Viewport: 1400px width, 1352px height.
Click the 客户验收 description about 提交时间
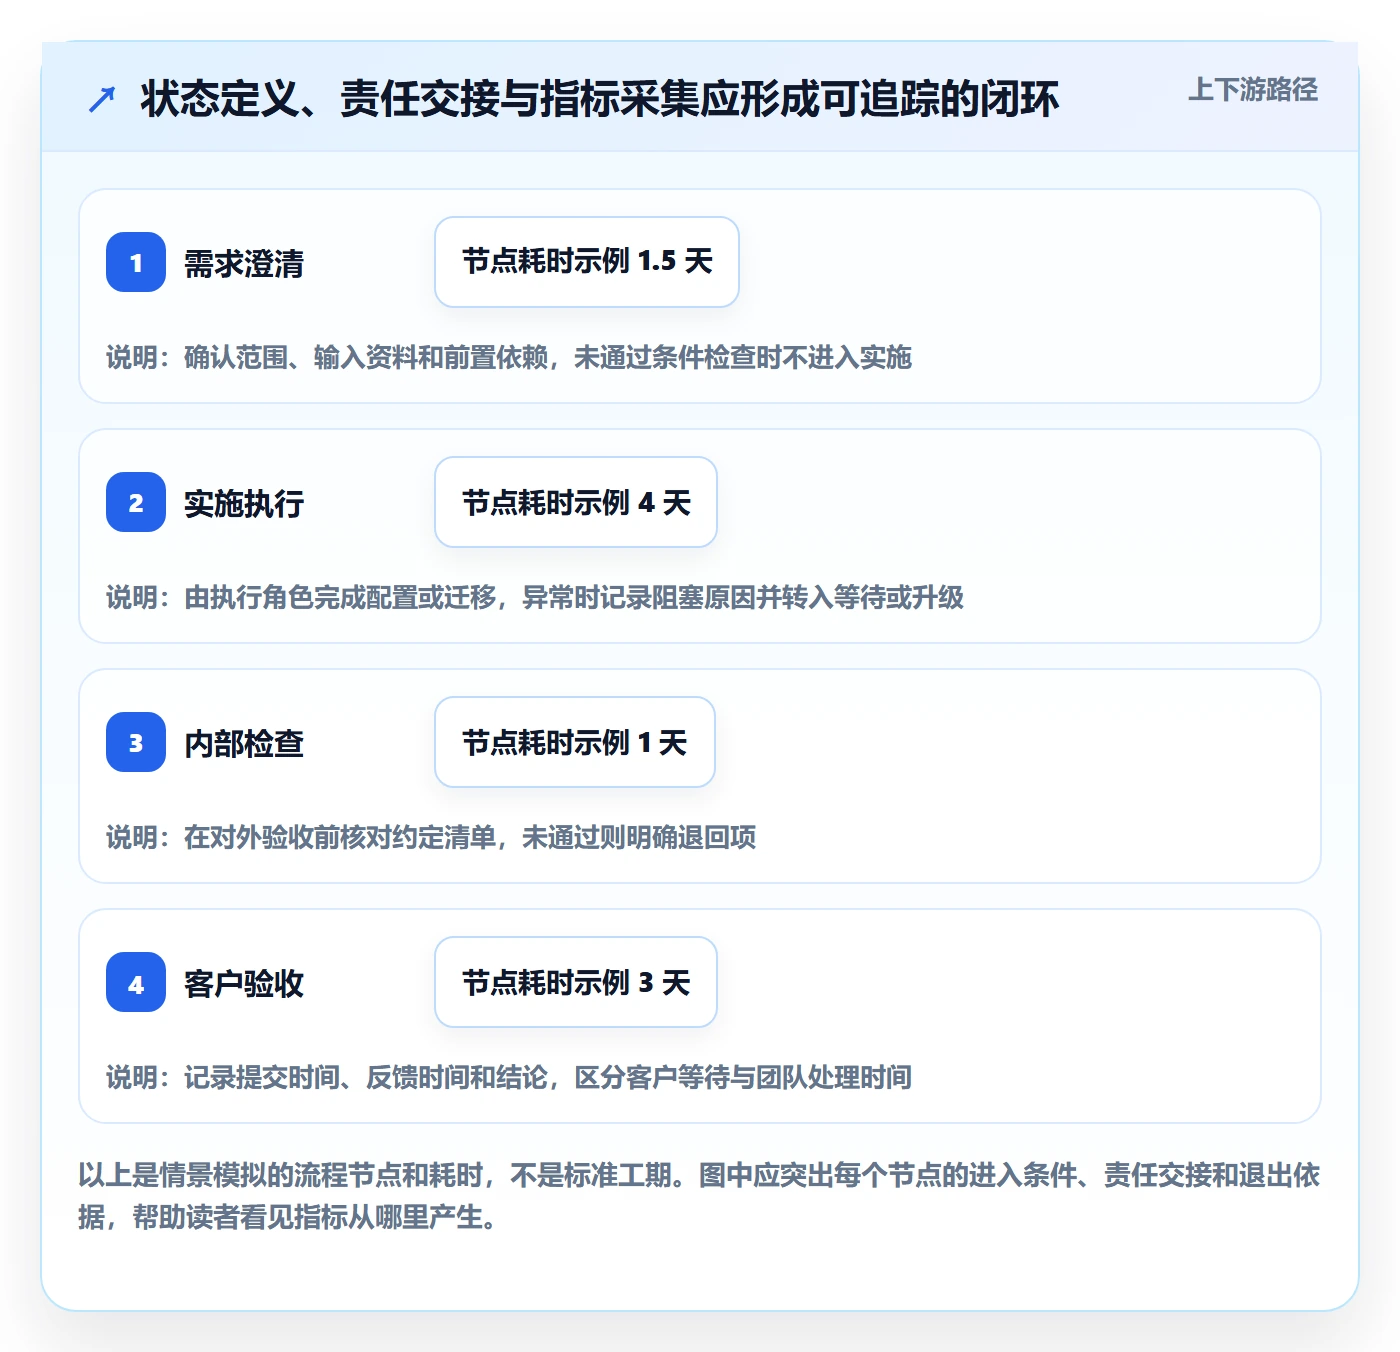click(509, 1077)
